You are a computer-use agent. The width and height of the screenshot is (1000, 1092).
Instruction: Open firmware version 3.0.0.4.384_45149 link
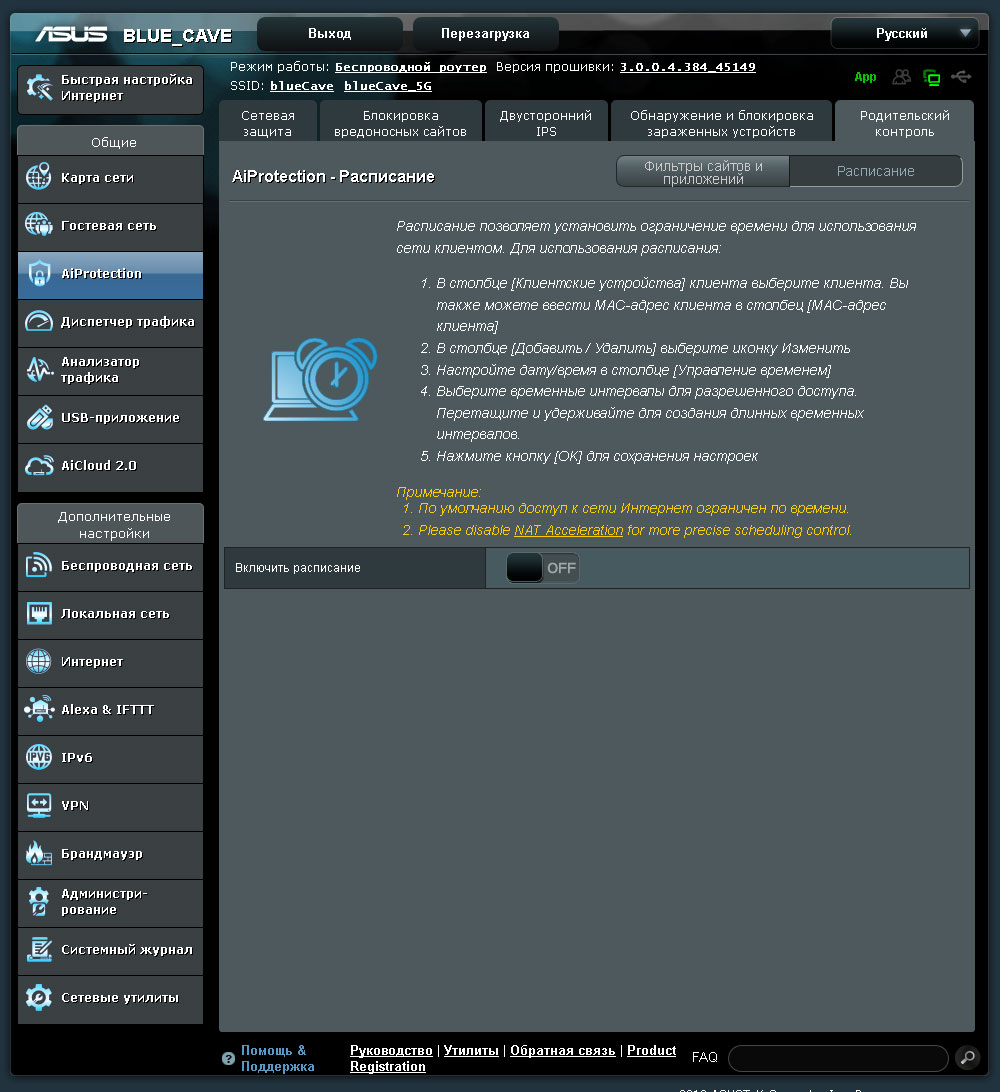click(x=687, y=67)
